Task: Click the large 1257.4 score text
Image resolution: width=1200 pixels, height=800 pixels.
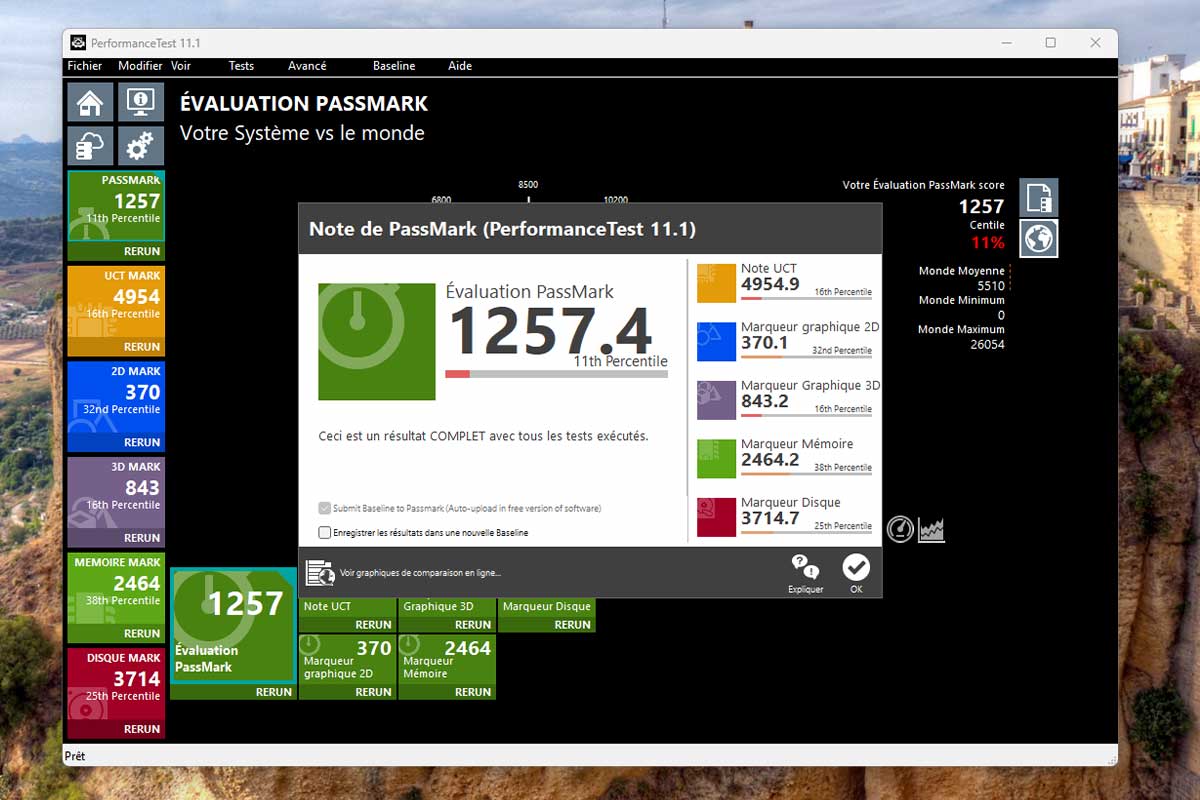Action: pyautogui.click(x=550, y=332)
